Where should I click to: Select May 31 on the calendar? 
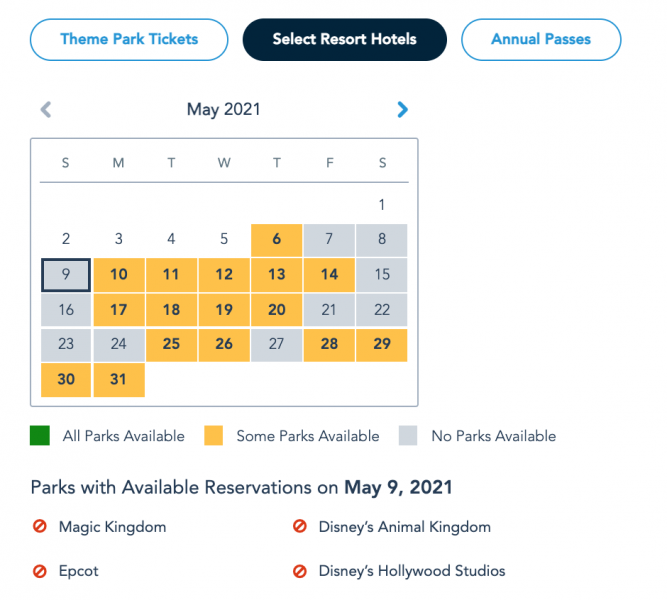coord(119,380)
